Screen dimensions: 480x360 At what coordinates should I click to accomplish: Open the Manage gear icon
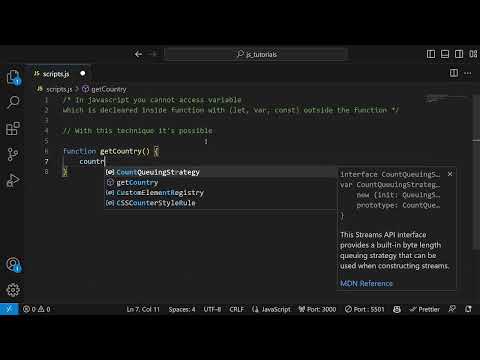tap(13, 290)
